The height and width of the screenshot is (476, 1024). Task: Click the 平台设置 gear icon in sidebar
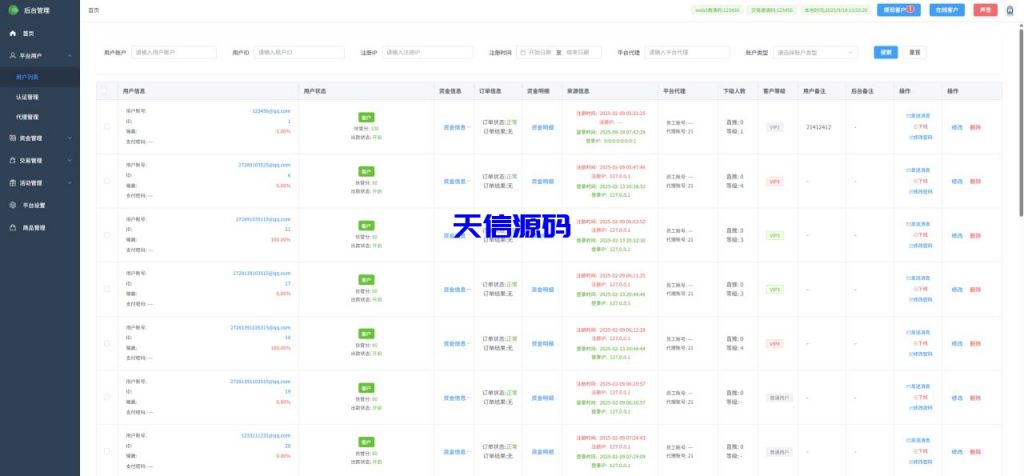coord(12,205)
